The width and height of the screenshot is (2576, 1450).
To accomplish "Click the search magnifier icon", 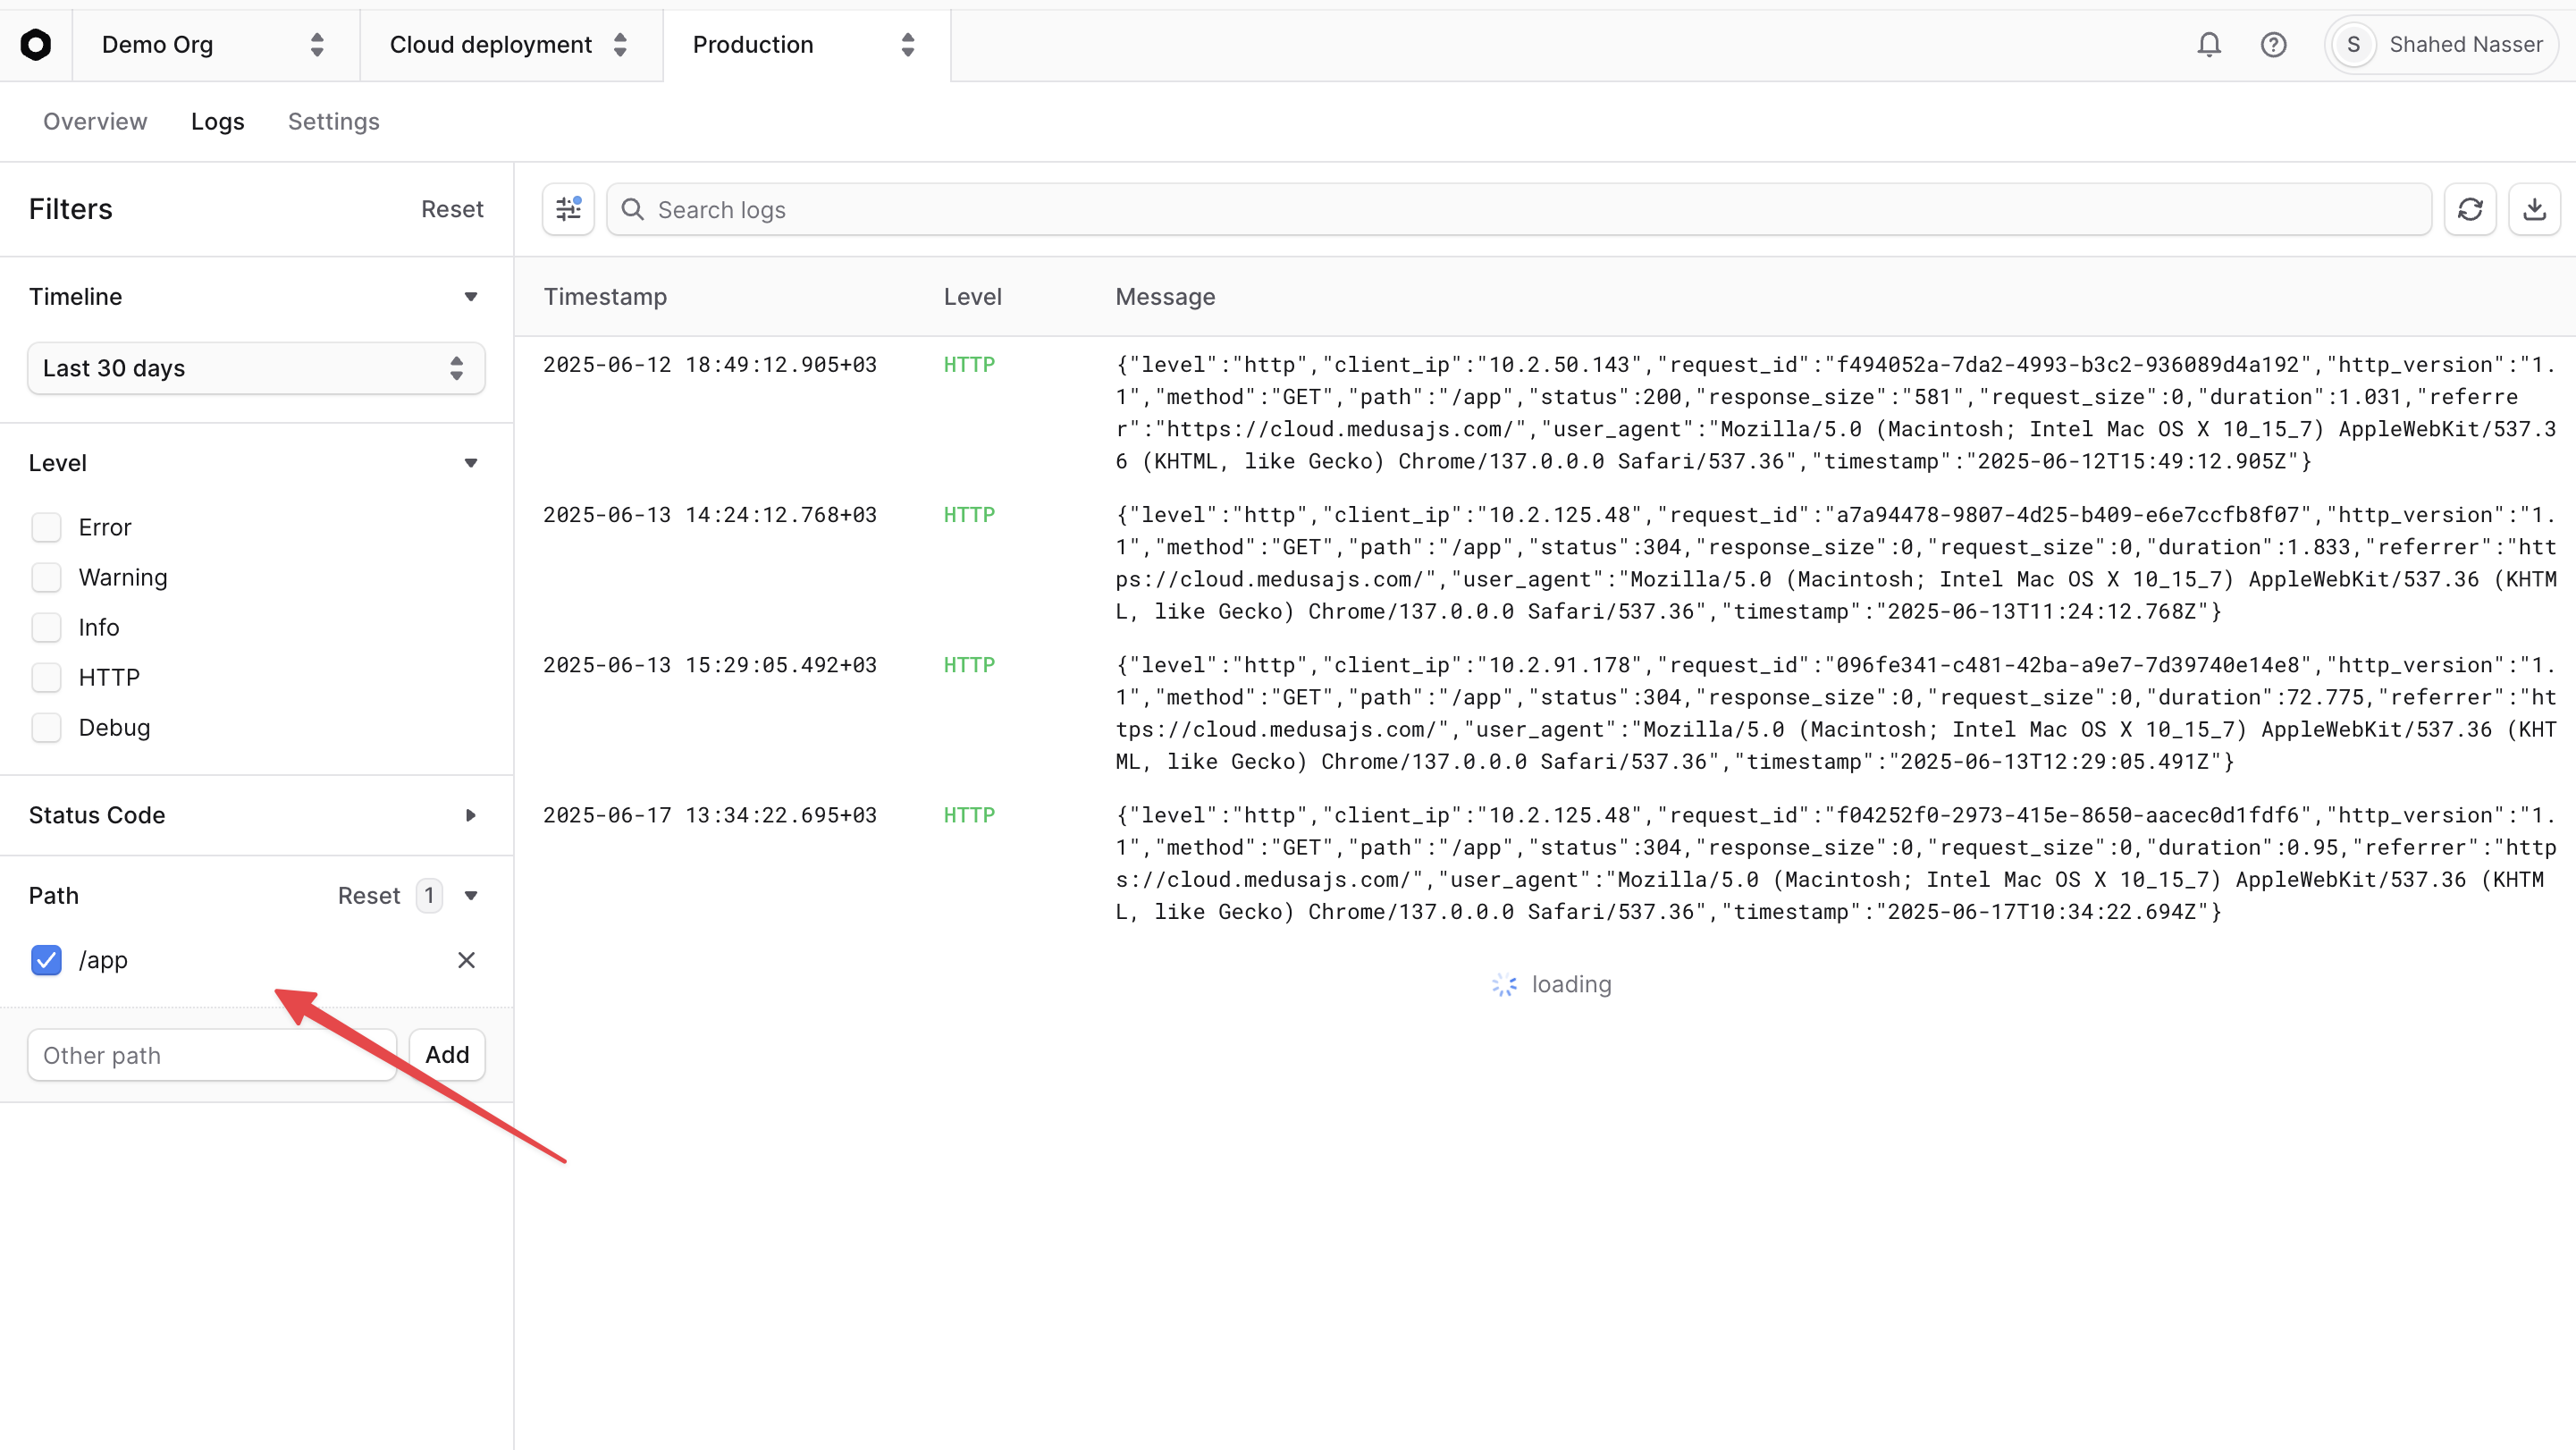I will pyautogui.click(x=632, y=209).
